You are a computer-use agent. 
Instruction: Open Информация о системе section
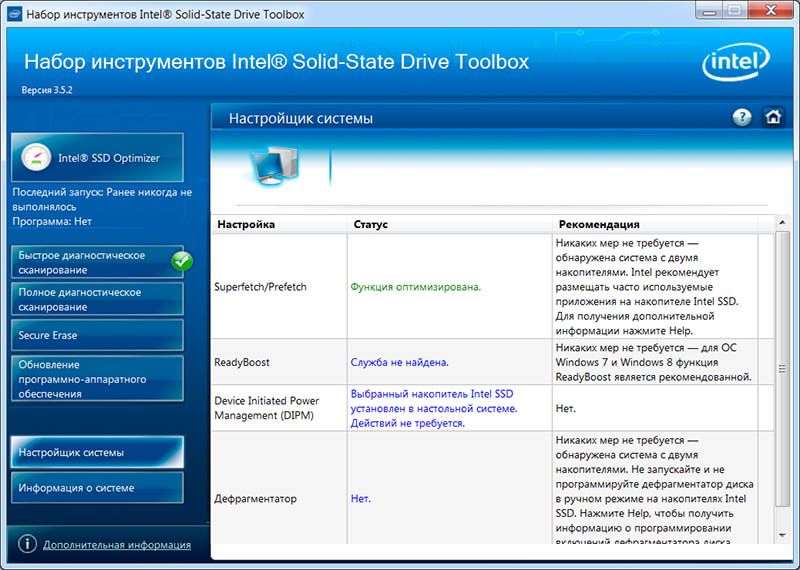click(x=97, y=488)
